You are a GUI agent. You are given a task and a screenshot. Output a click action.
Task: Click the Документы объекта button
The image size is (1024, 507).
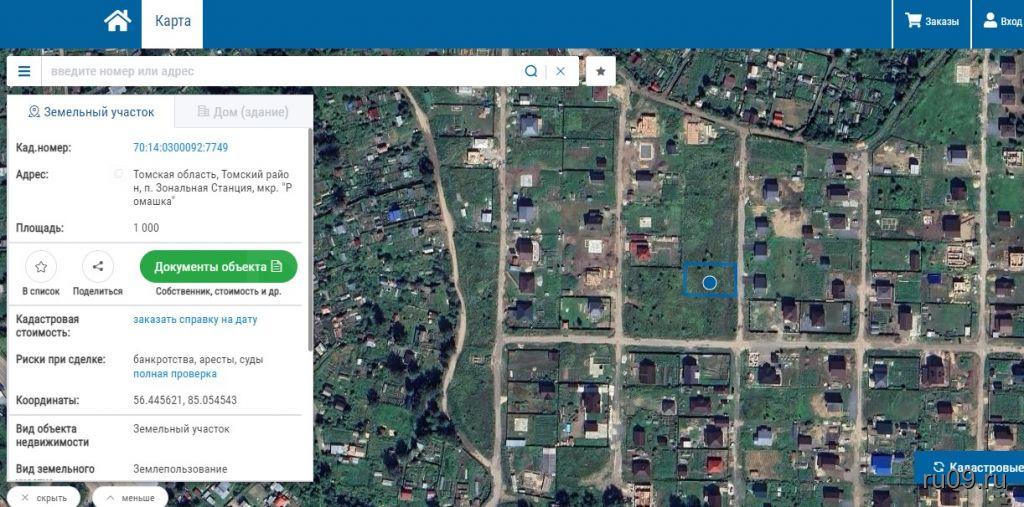[x=219, y=267]
